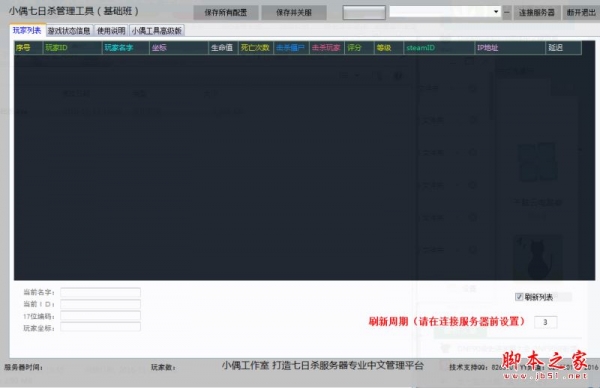Click the 死亡次数 column header
Viewport: 600px width, 388px height.
click(x=256, y=48)
